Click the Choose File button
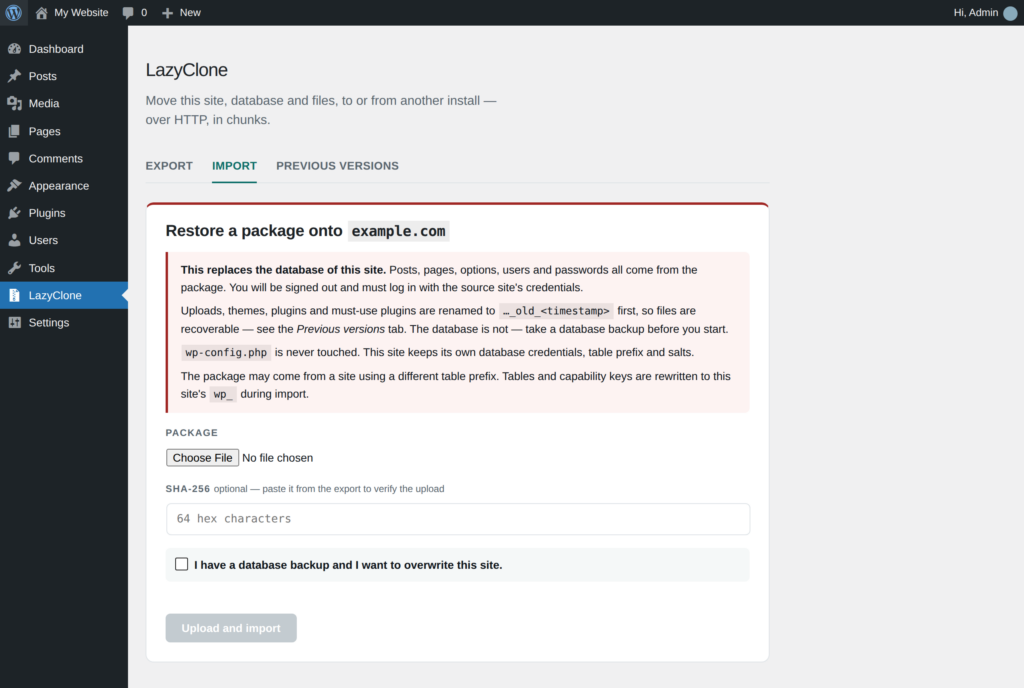 [202, 458]
